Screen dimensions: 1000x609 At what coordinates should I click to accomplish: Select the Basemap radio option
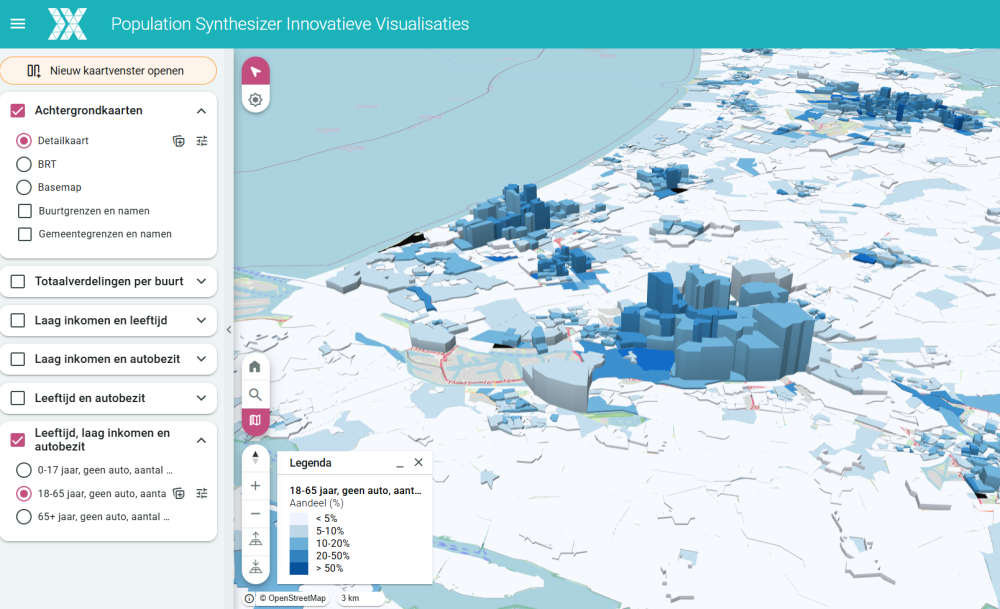click(24, 187)
